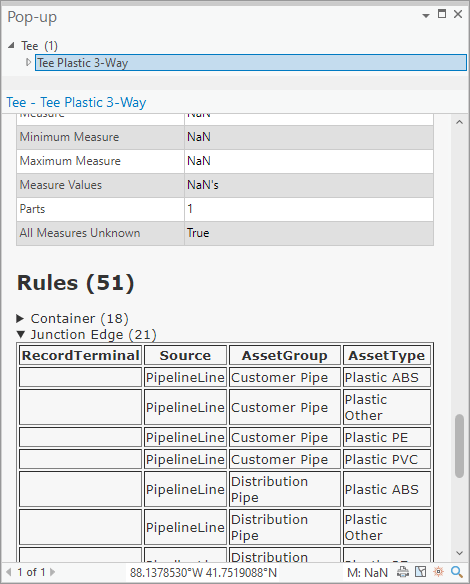The width and height of the screenshot is (470, 584).
Task: Click the vertical scrollbar thumb
Action: point(460,445)
